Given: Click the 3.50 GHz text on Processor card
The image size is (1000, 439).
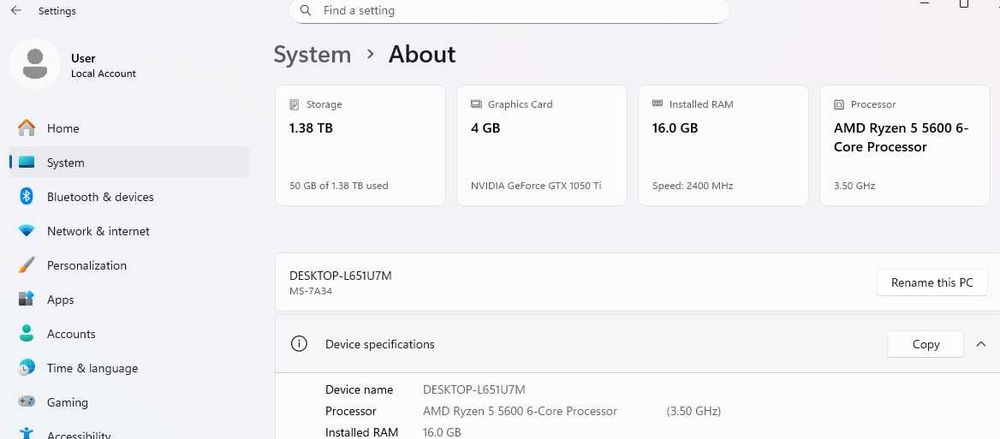Looking at the screenshot, I should [x=855, y=186].
